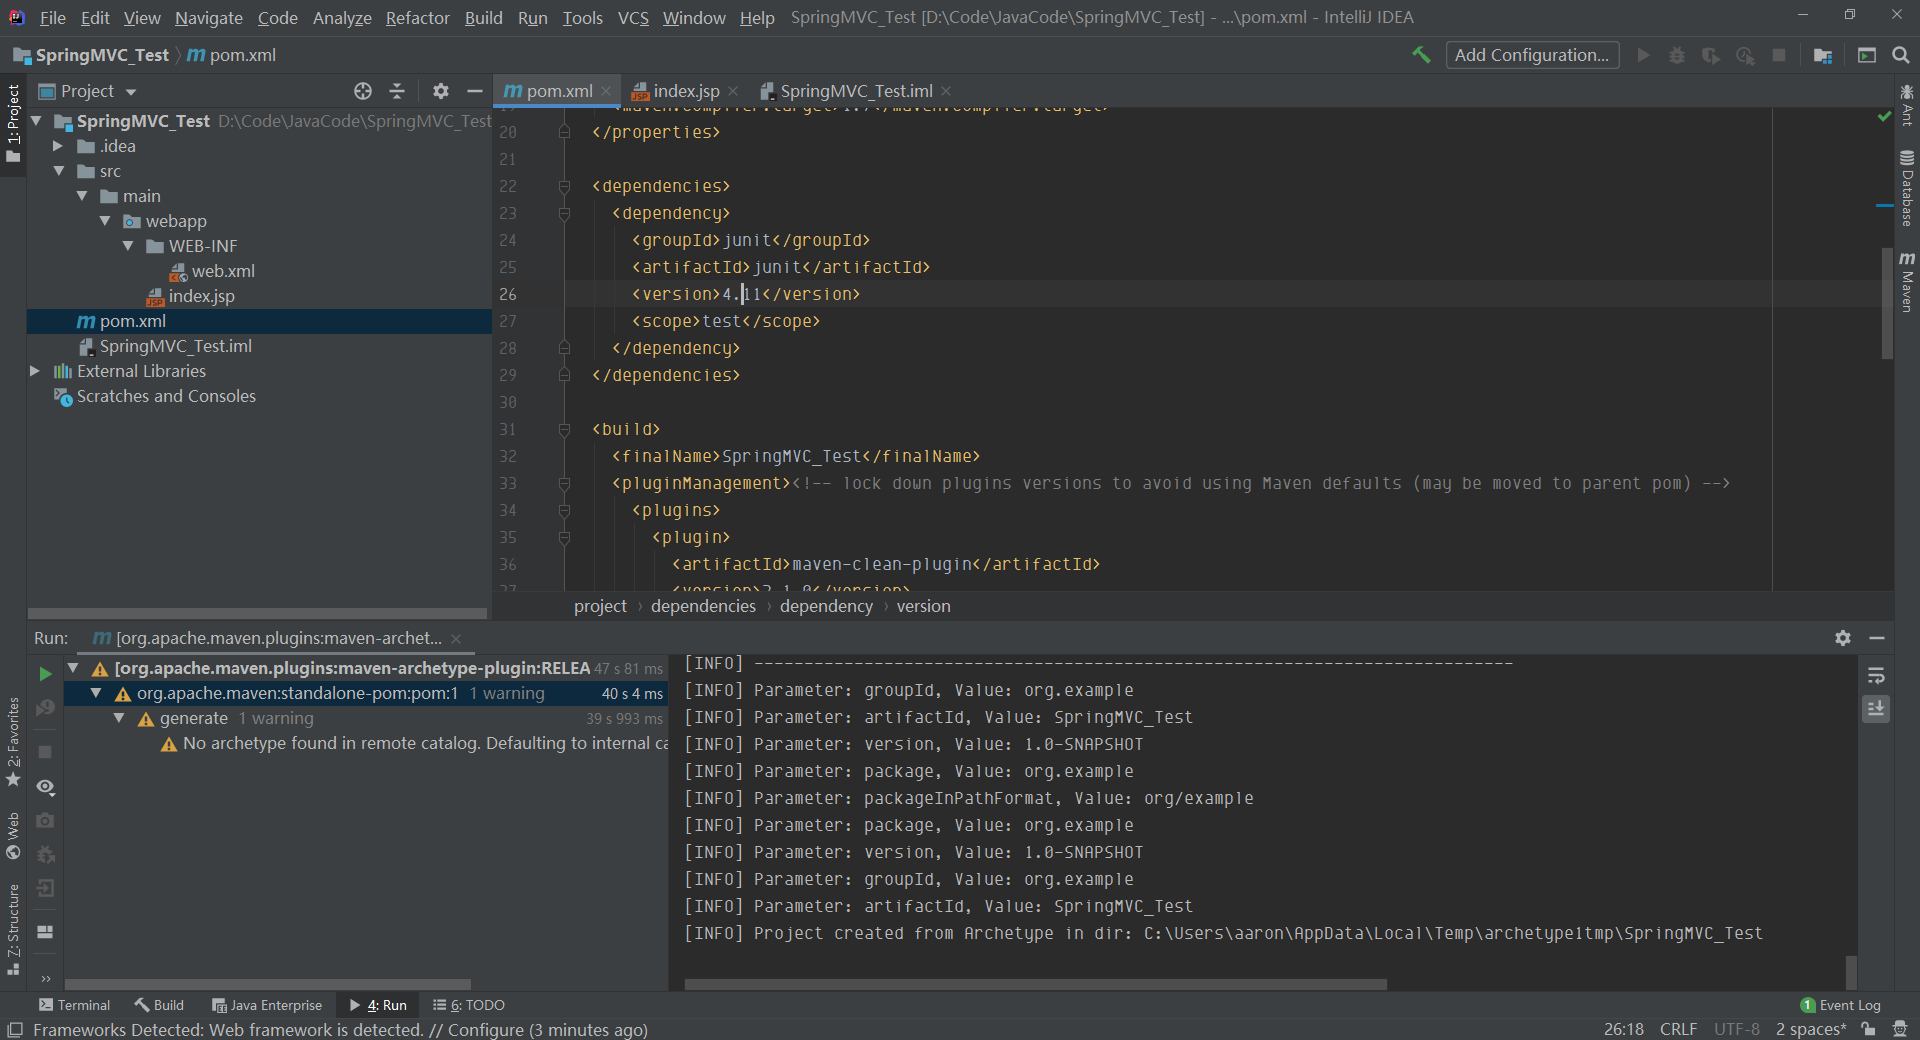Toggle soft-wrap in Run console
Screen dimensions: 1920x1040
[1876, 676]
